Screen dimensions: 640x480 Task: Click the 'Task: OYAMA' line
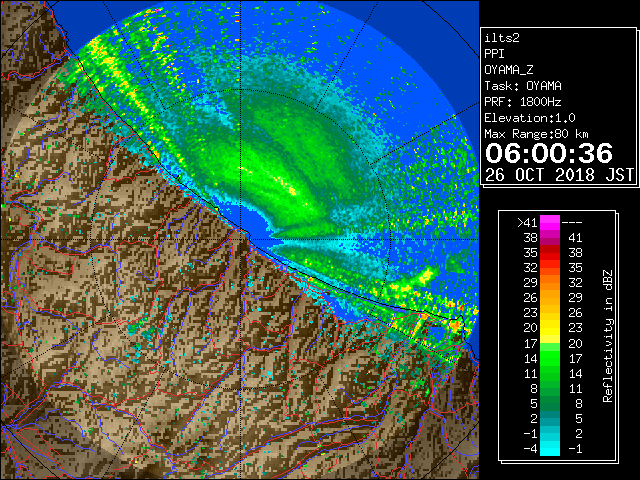click(x=523, y=86)
